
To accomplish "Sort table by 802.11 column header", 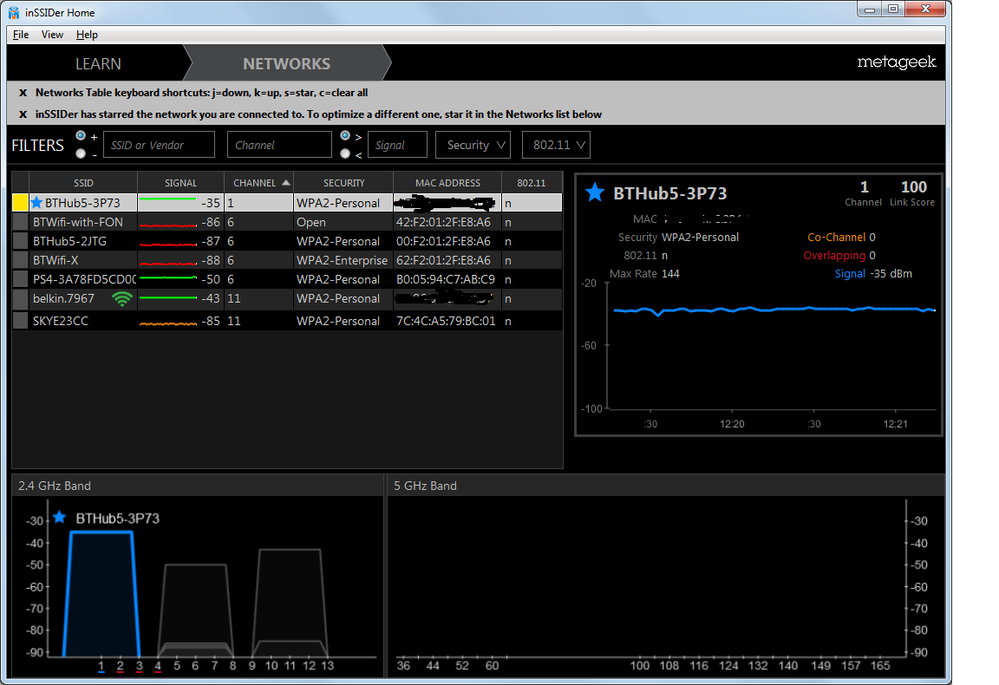I will pyautogui.click(x=531, y=183).
